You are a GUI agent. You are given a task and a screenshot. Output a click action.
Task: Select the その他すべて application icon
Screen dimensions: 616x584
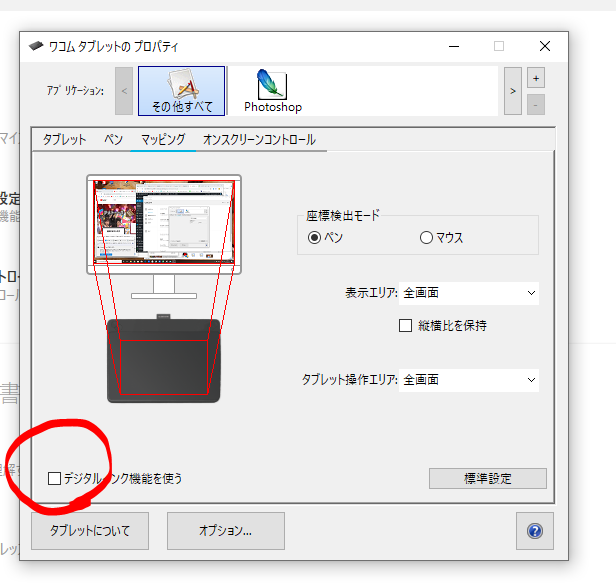(181, 91)
